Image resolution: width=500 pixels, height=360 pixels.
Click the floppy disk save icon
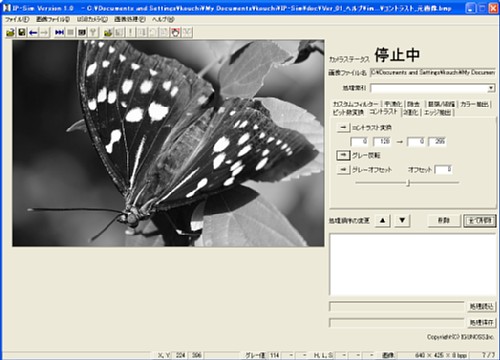coord(22,32)
